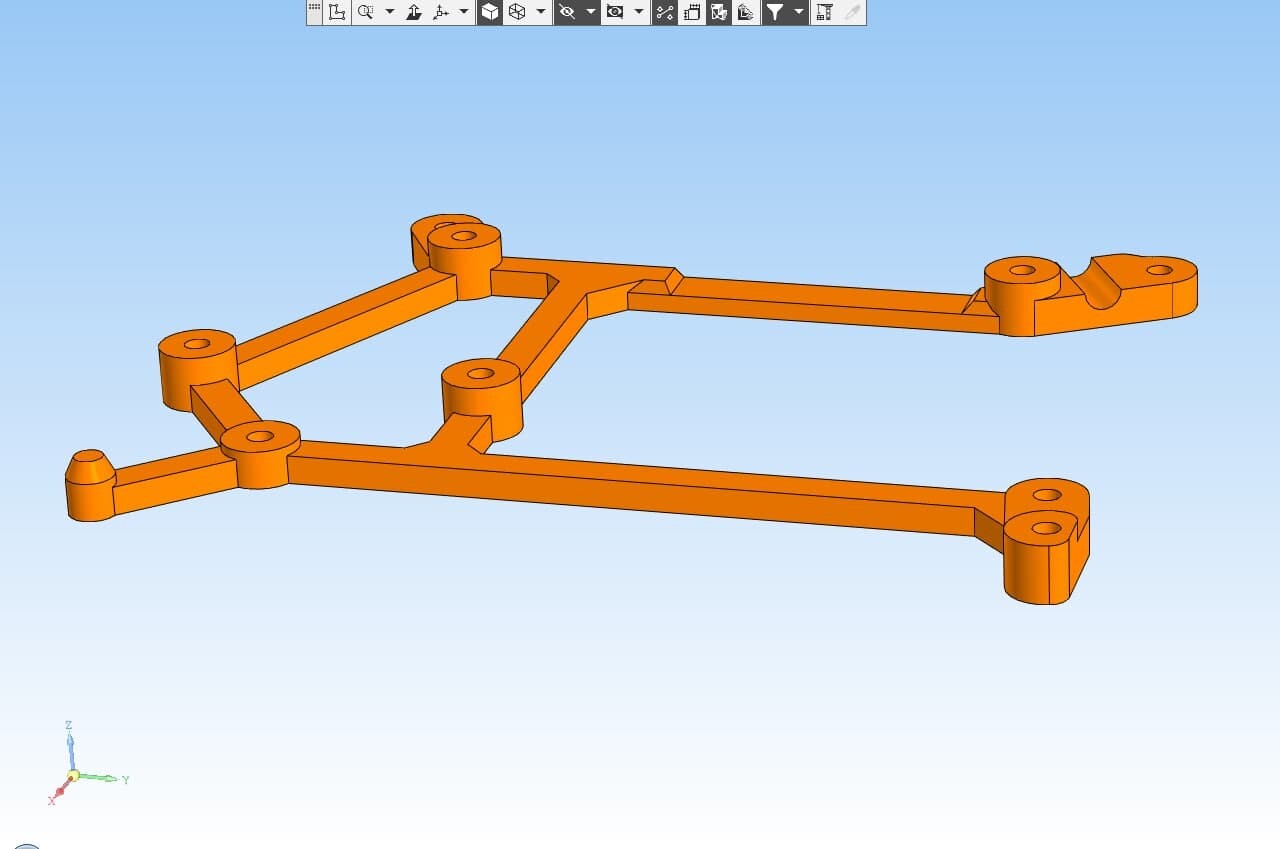Viewport: 1280px width, 849px height.
Task: Open the filter dropdown arrow
Action: [798, 12]
